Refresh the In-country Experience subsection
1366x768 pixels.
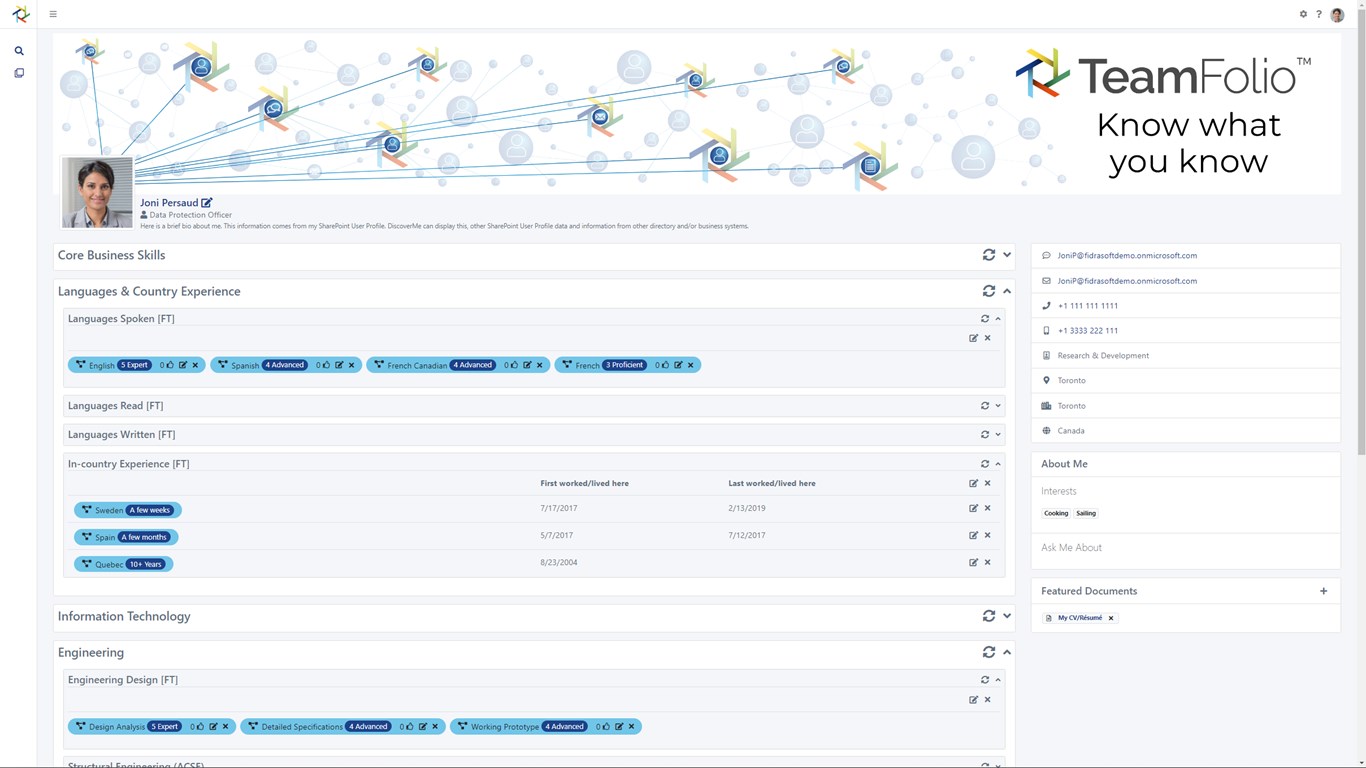point(985,464)
